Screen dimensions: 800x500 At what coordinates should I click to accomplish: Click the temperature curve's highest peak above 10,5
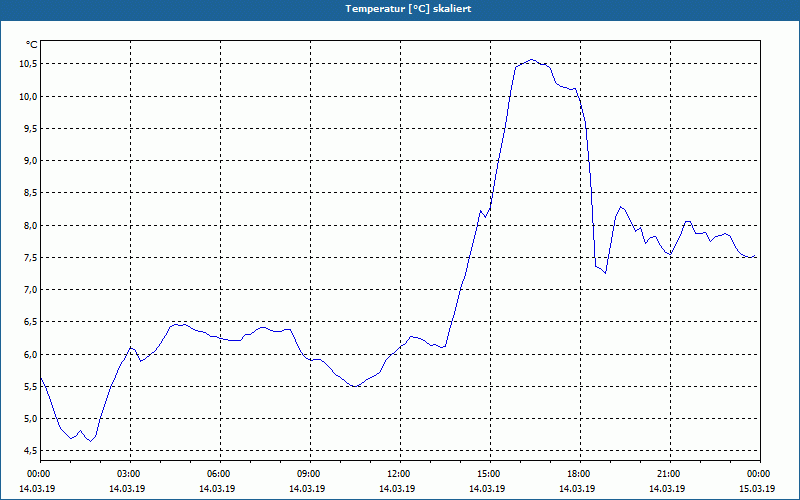point(532,60)
